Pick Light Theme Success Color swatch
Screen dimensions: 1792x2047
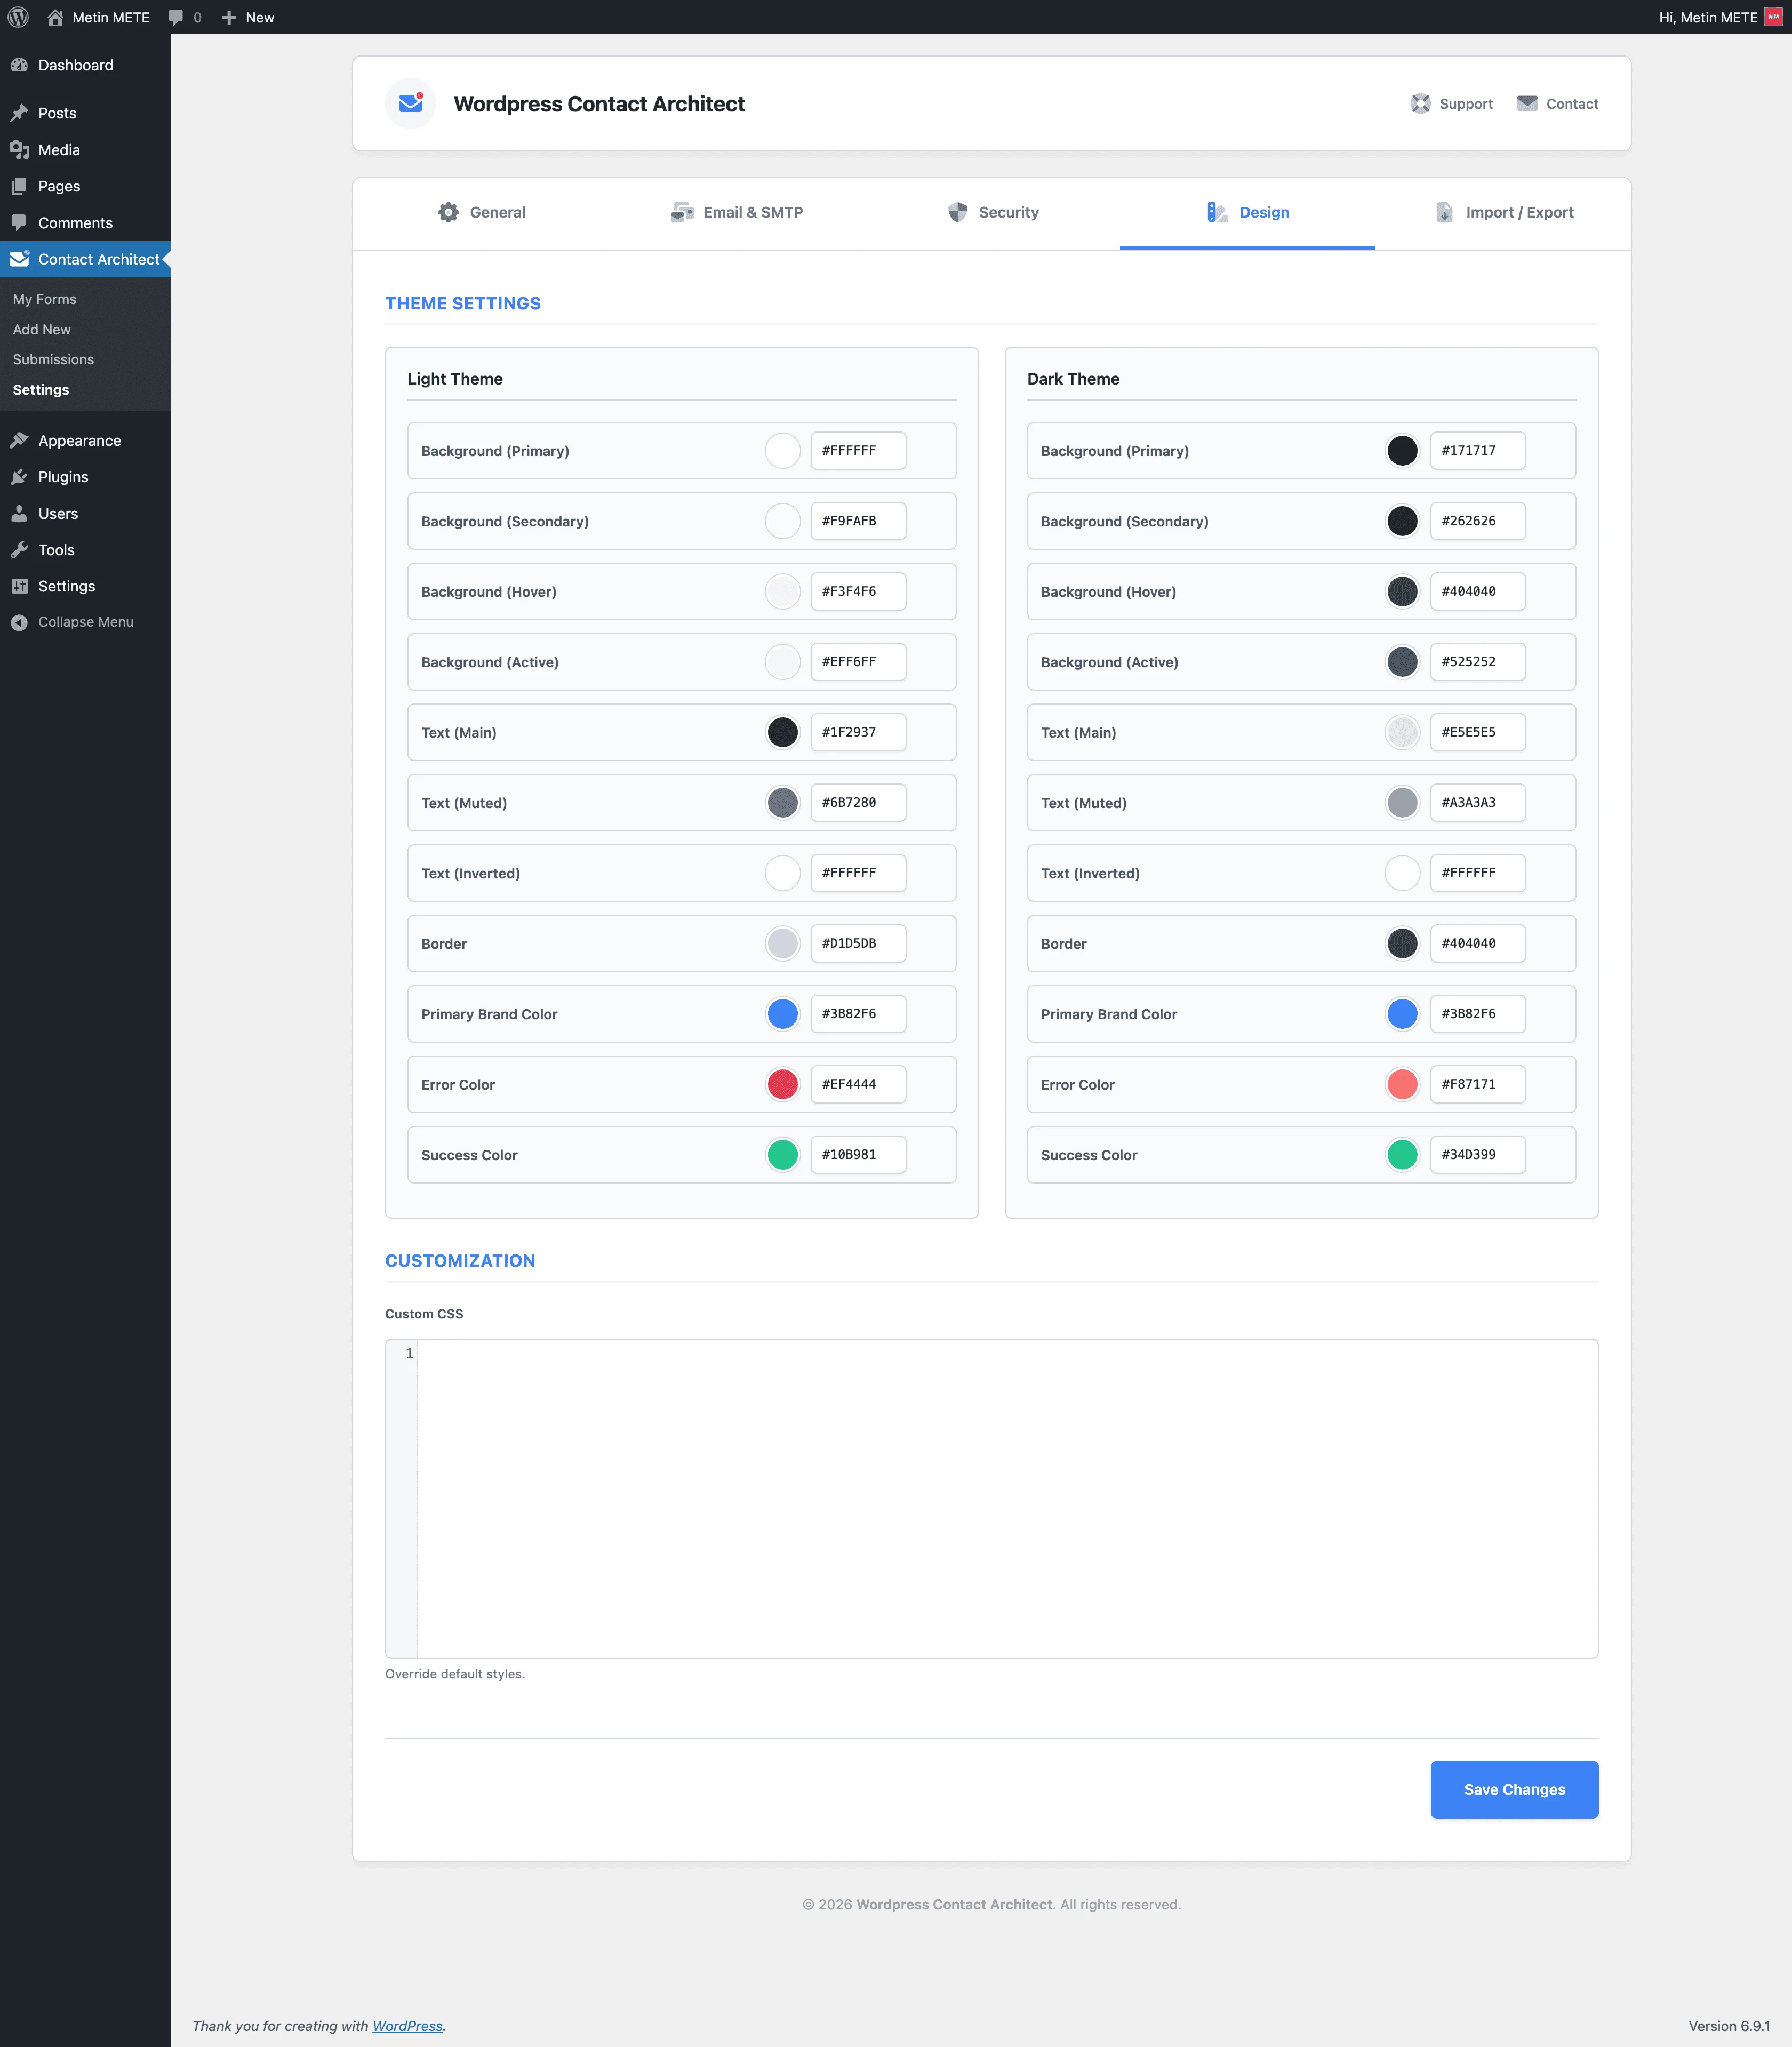pos(782,1155)
